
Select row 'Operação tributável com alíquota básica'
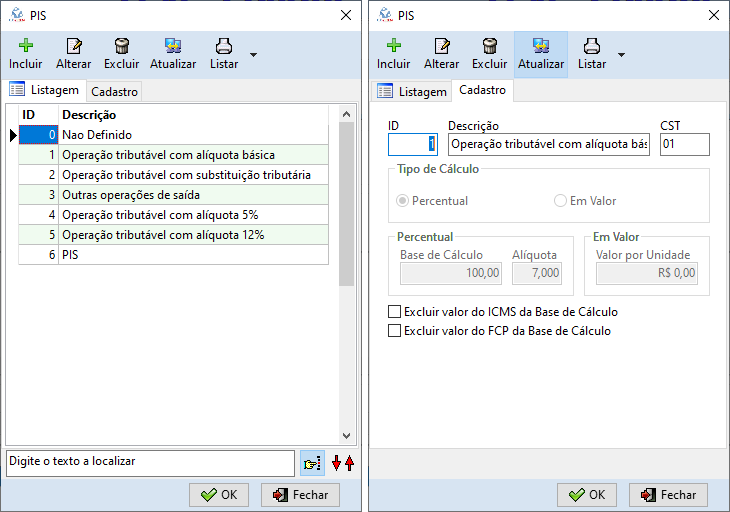point(173,155)
